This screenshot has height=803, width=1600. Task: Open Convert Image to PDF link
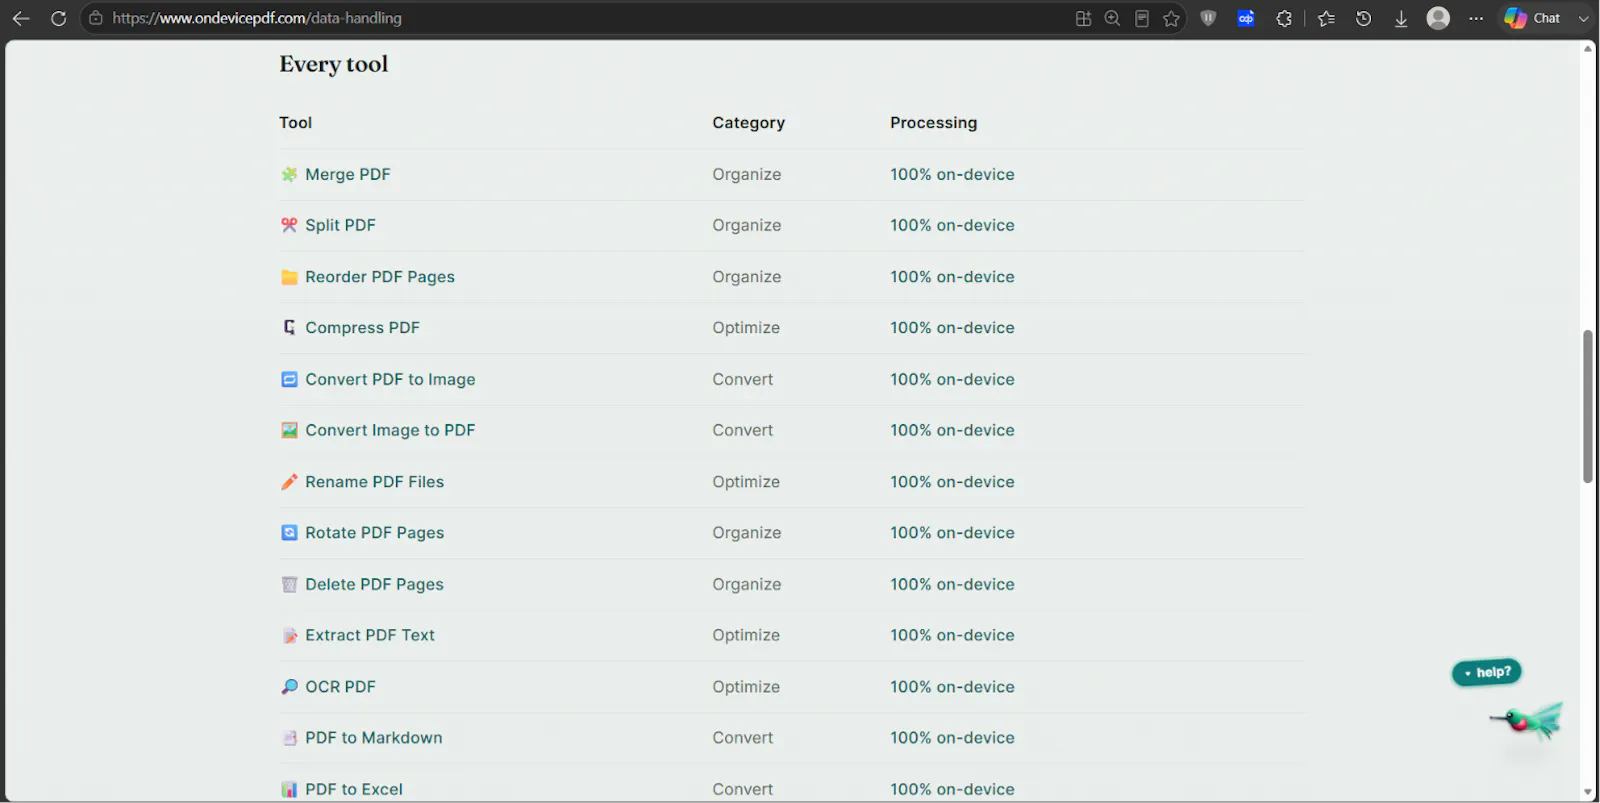click(x=390, y=430)
